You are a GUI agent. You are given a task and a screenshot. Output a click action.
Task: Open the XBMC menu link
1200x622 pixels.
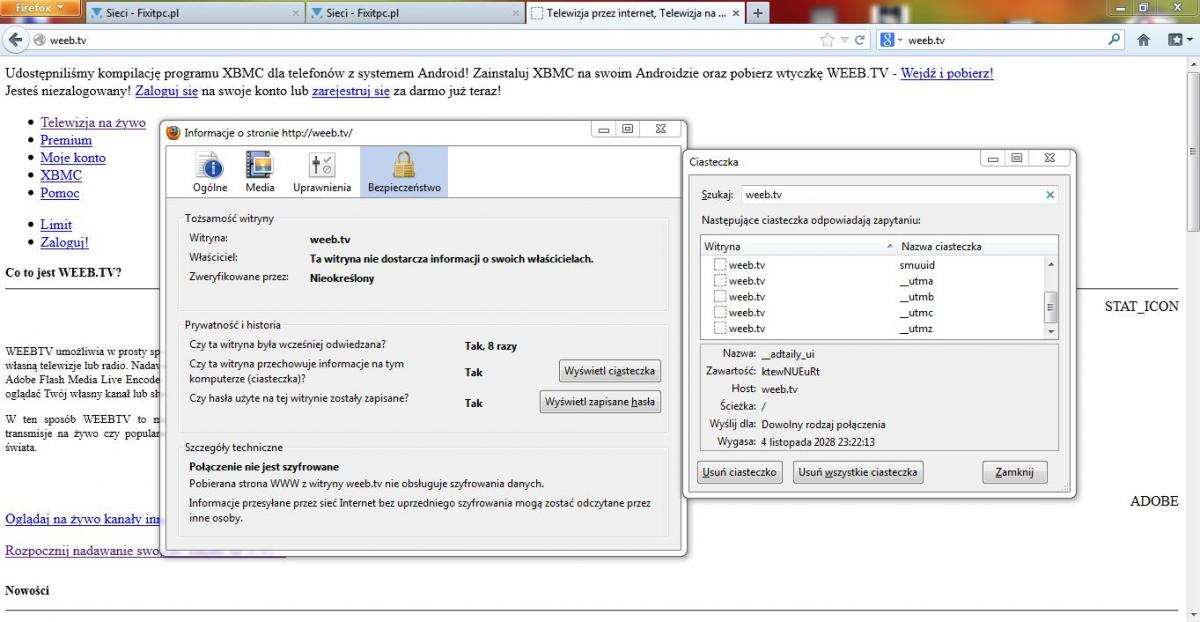click(x=61, y=175)
